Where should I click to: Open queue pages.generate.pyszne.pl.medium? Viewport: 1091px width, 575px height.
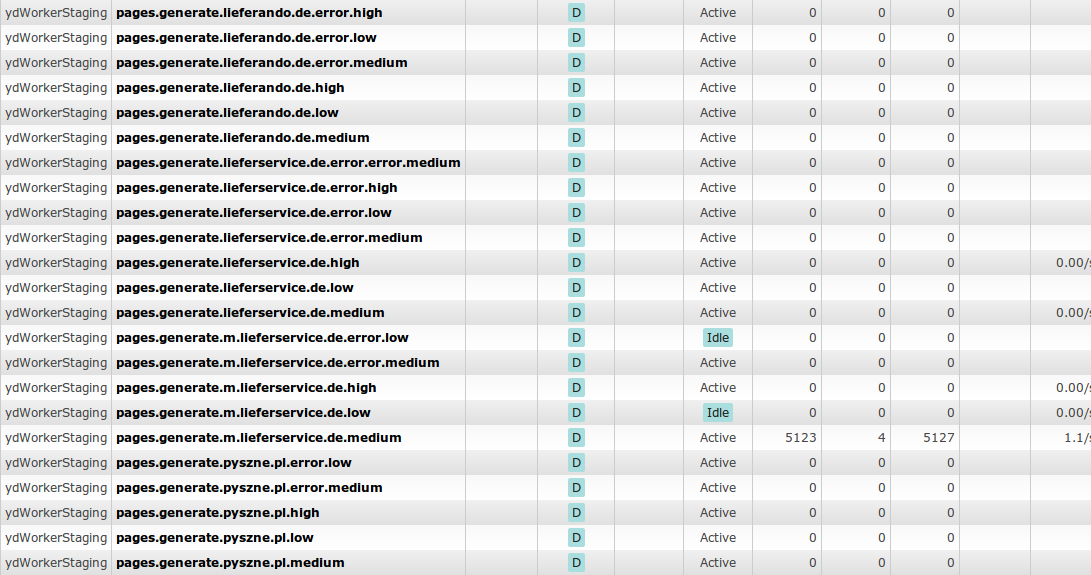point(230,563)
